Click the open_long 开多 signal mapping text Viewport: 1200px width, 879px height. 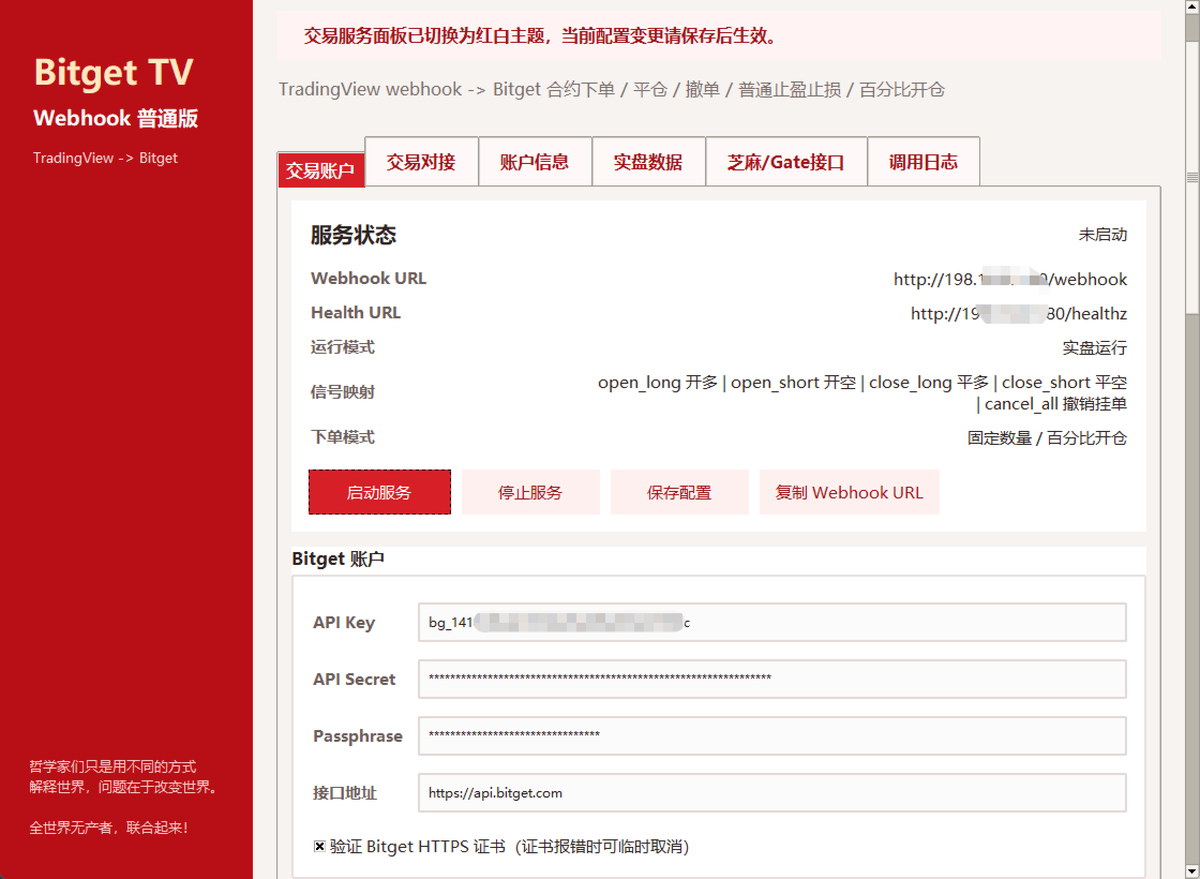[x=658, y=382]
